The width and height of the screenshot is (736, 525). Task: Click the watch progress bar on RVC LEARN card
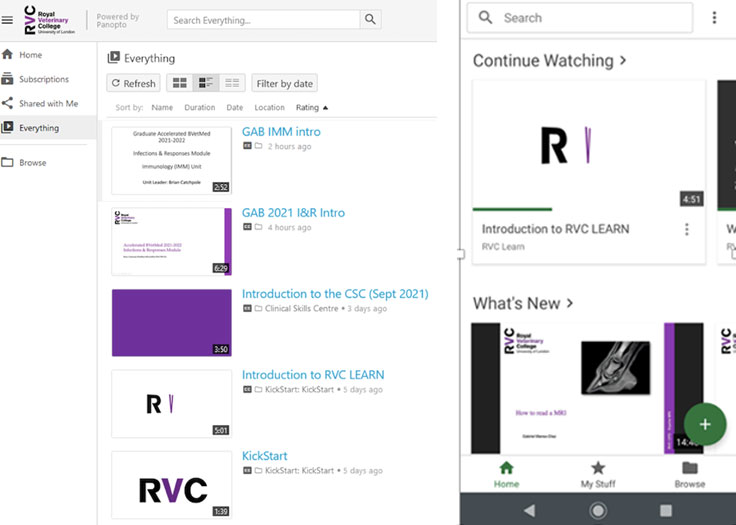pos(513,209)
